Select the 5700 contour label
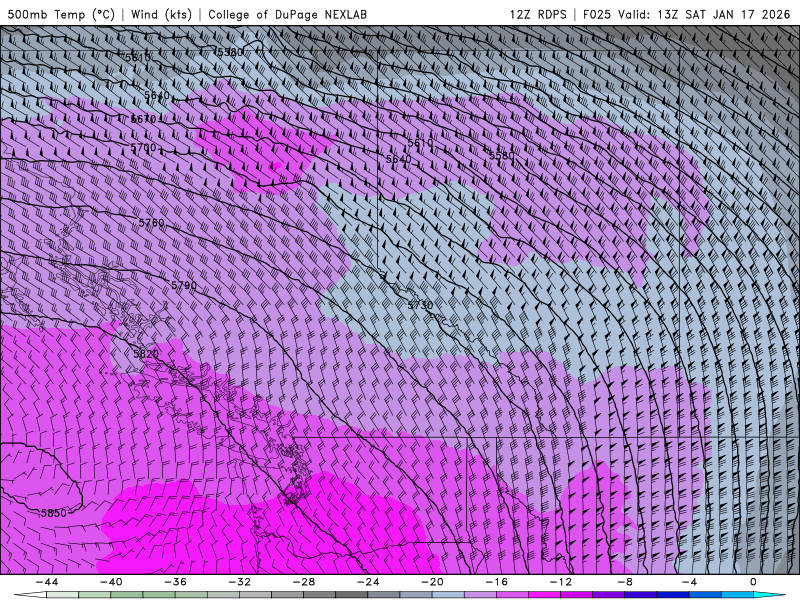Image resolution: width=800 pixels, height=600 pixels. click(x=144, y=148)
